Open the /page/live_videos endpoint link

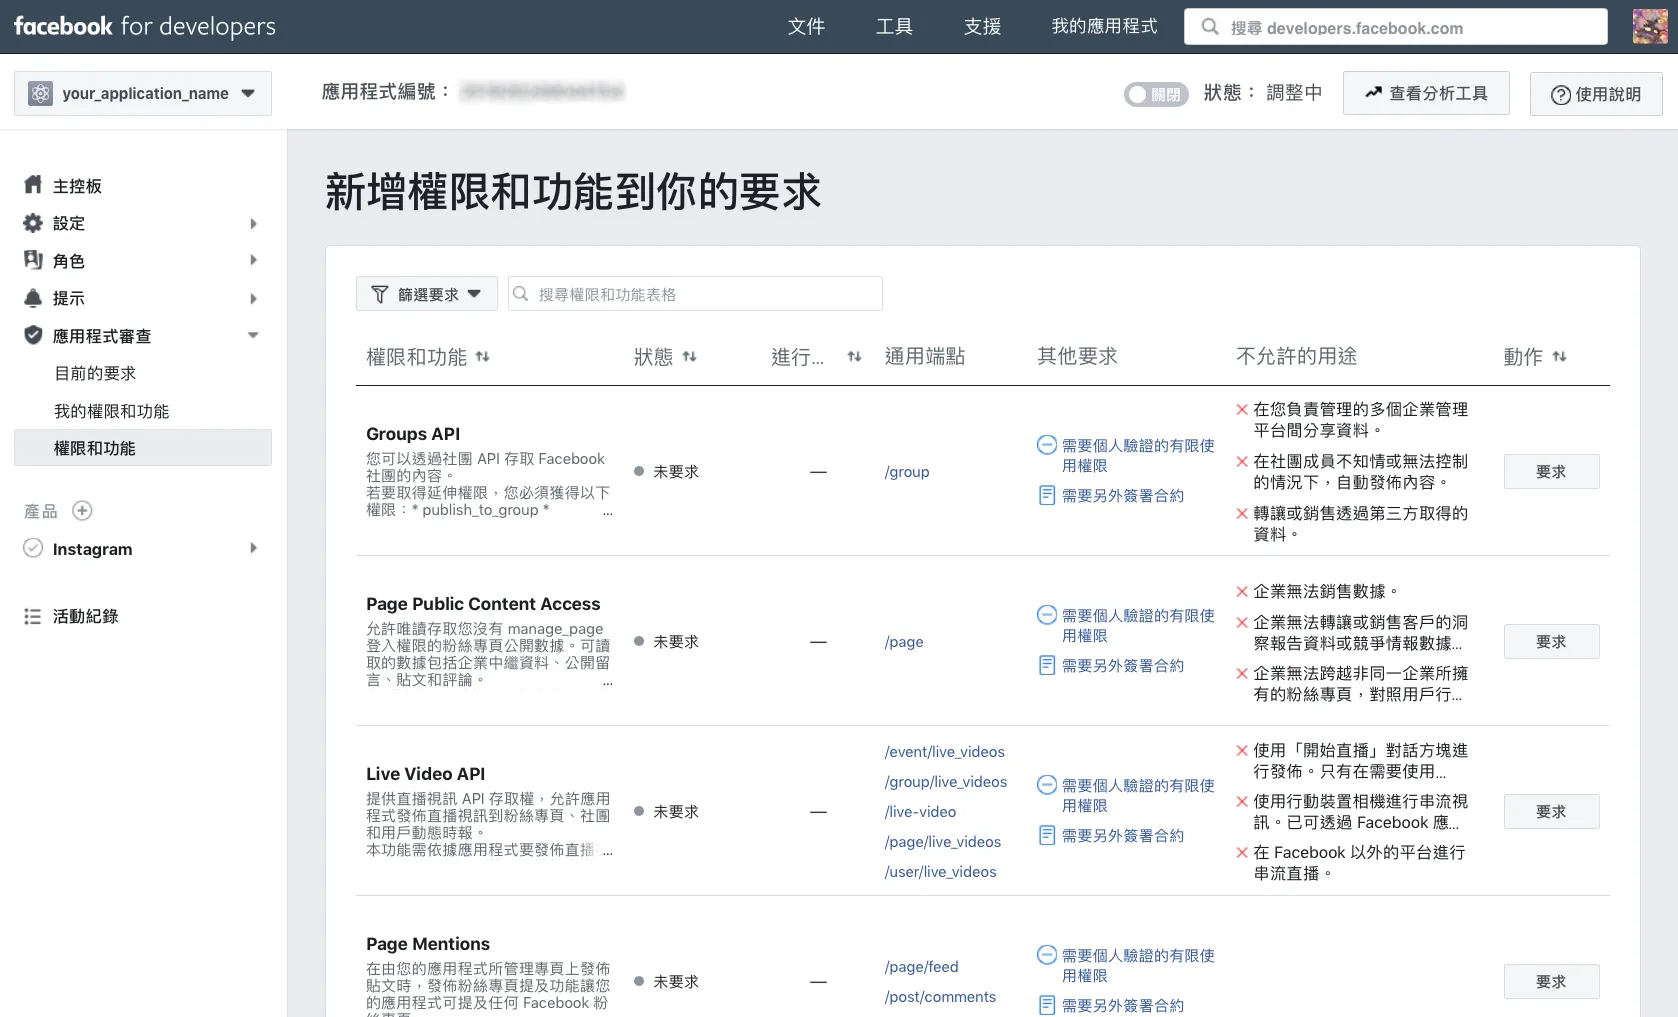(943, 842)
